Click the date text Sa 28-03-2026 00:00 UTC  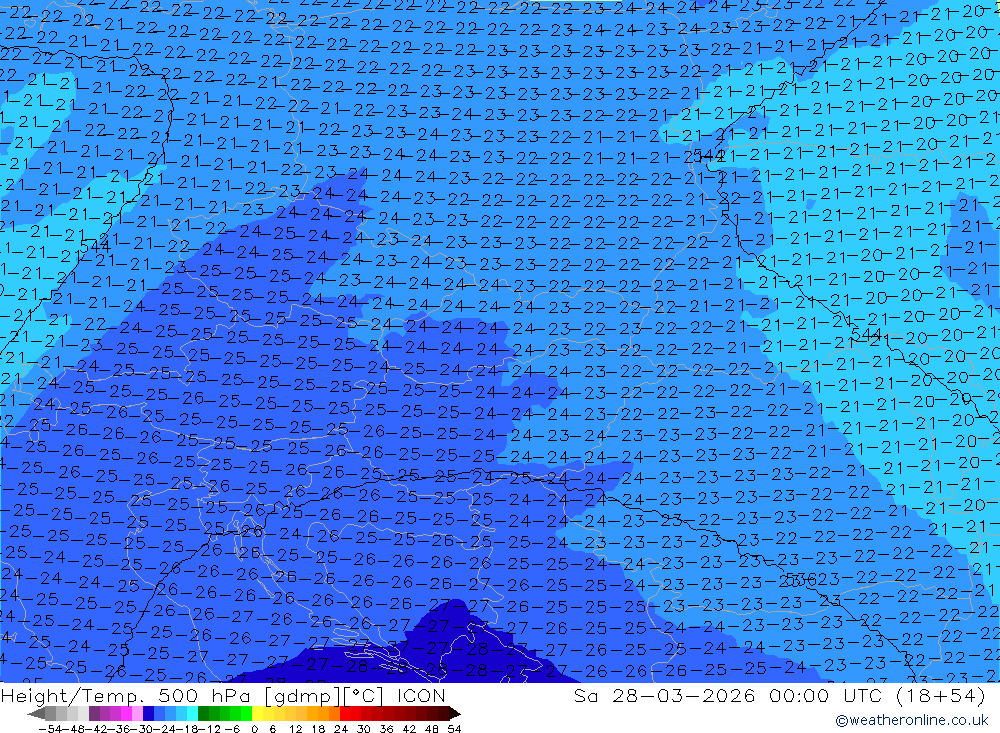[727, 695]
